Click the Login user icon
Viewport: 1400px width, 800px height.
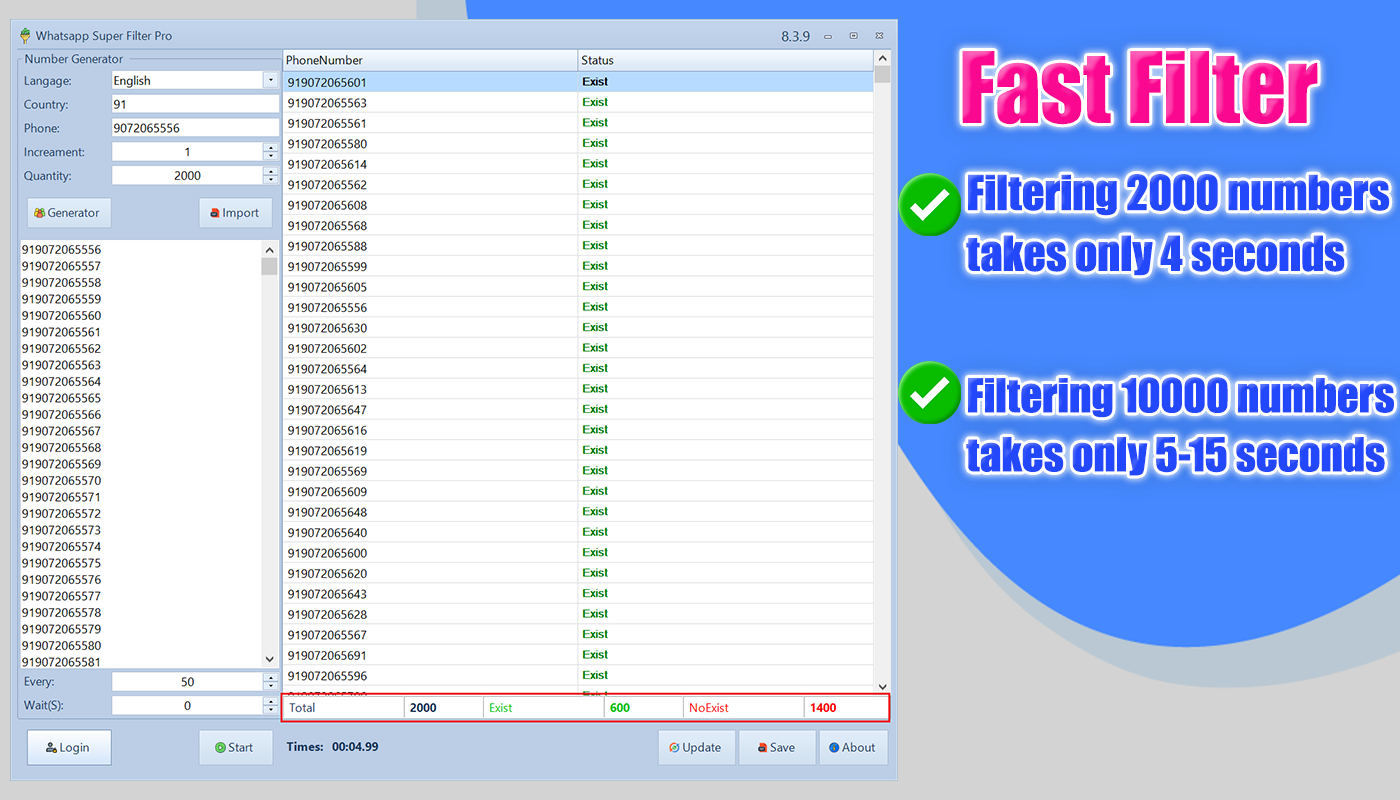(51, 748)
